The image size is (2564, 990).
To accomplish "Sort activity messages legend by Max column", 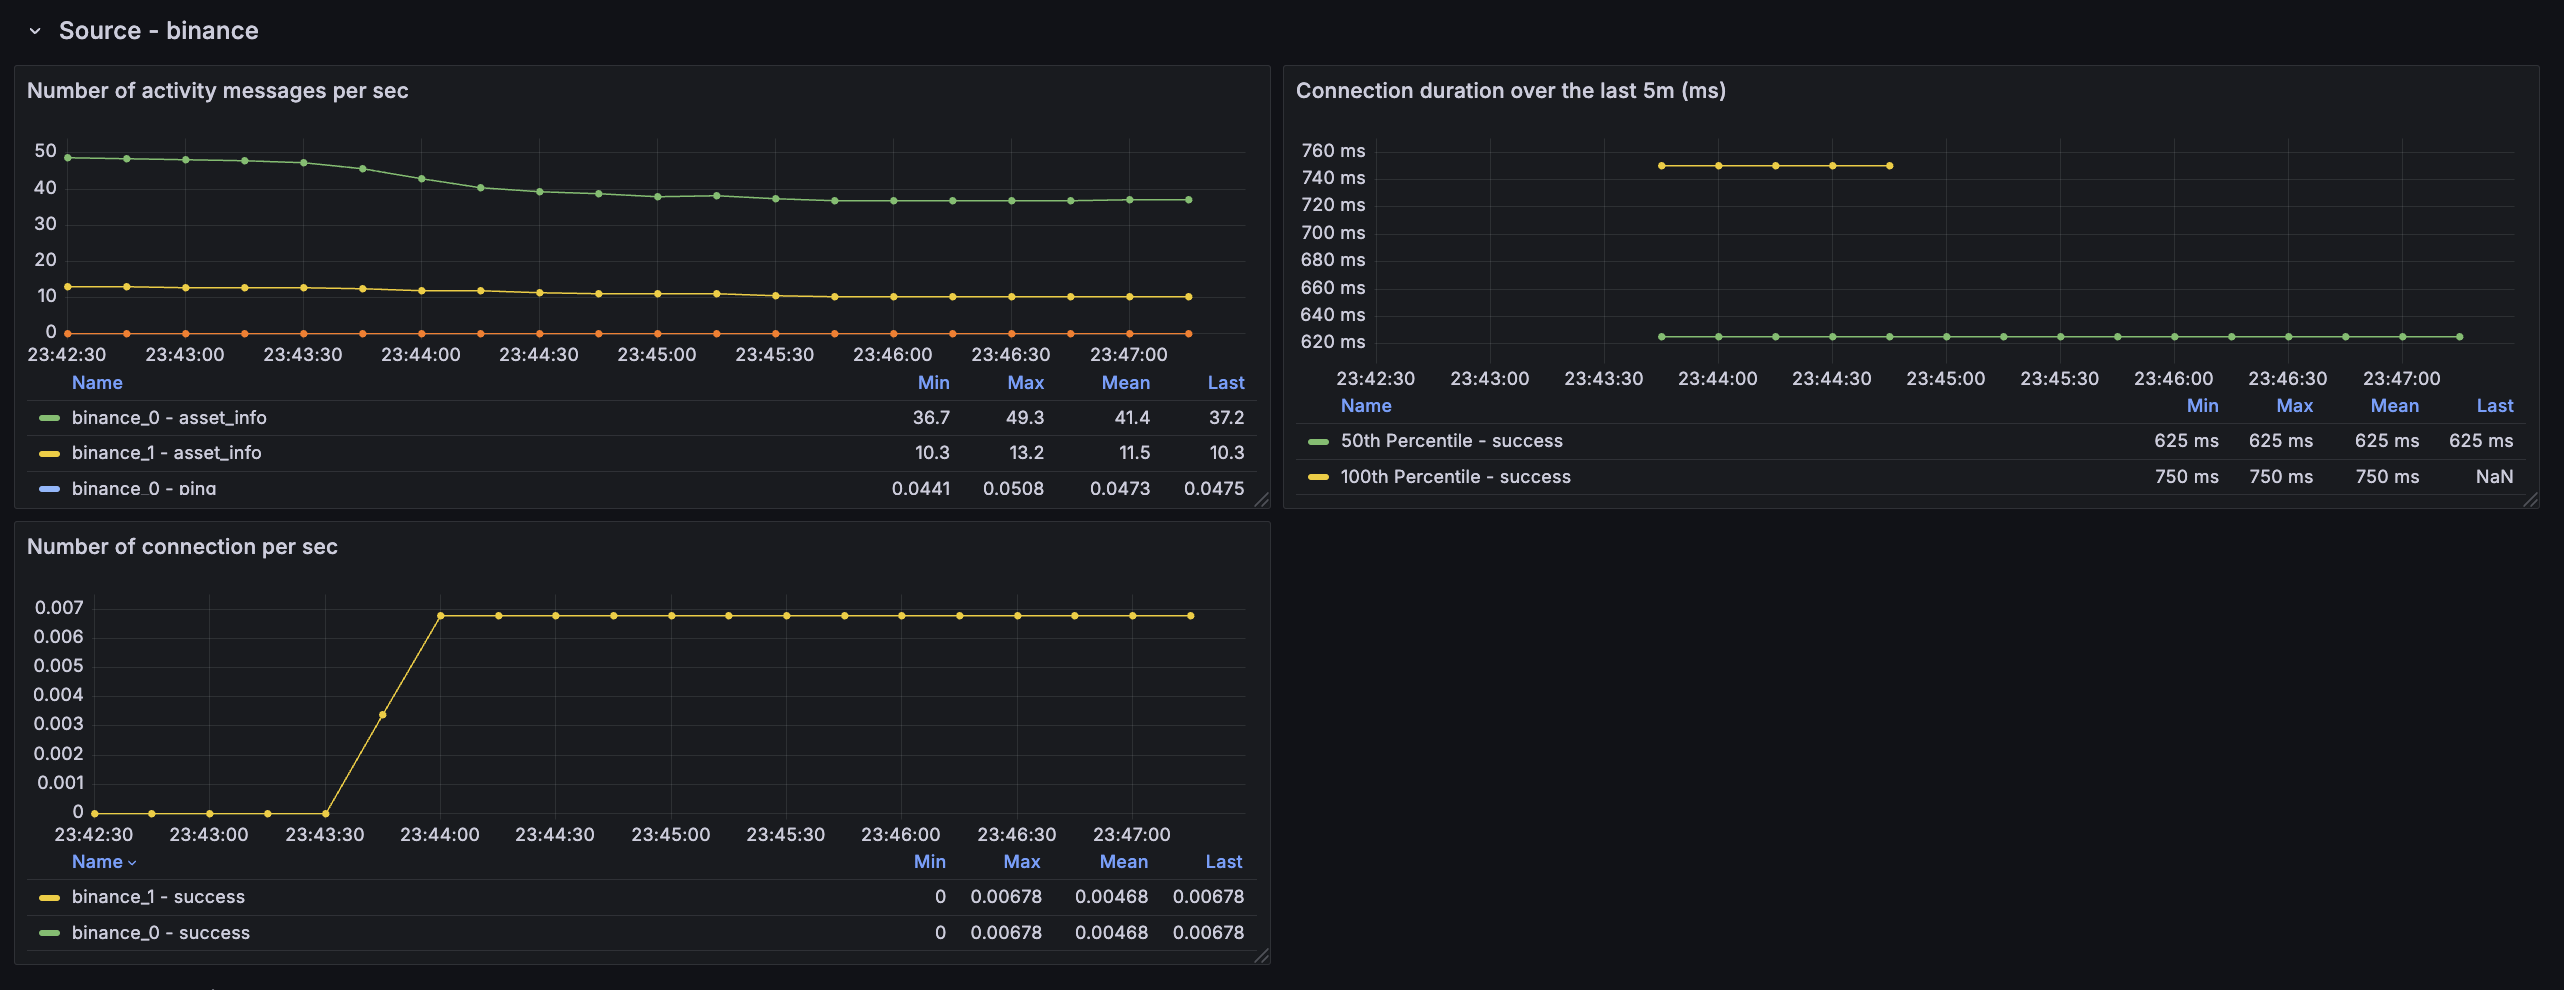I will [x=1025, y=383].
